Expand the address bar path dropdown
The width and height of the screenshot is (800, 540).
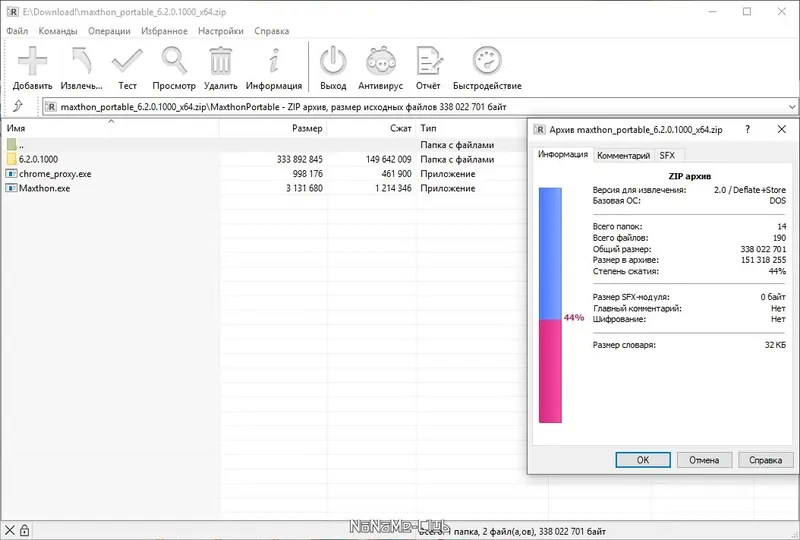pyautogui.click(x=792, y=107)
